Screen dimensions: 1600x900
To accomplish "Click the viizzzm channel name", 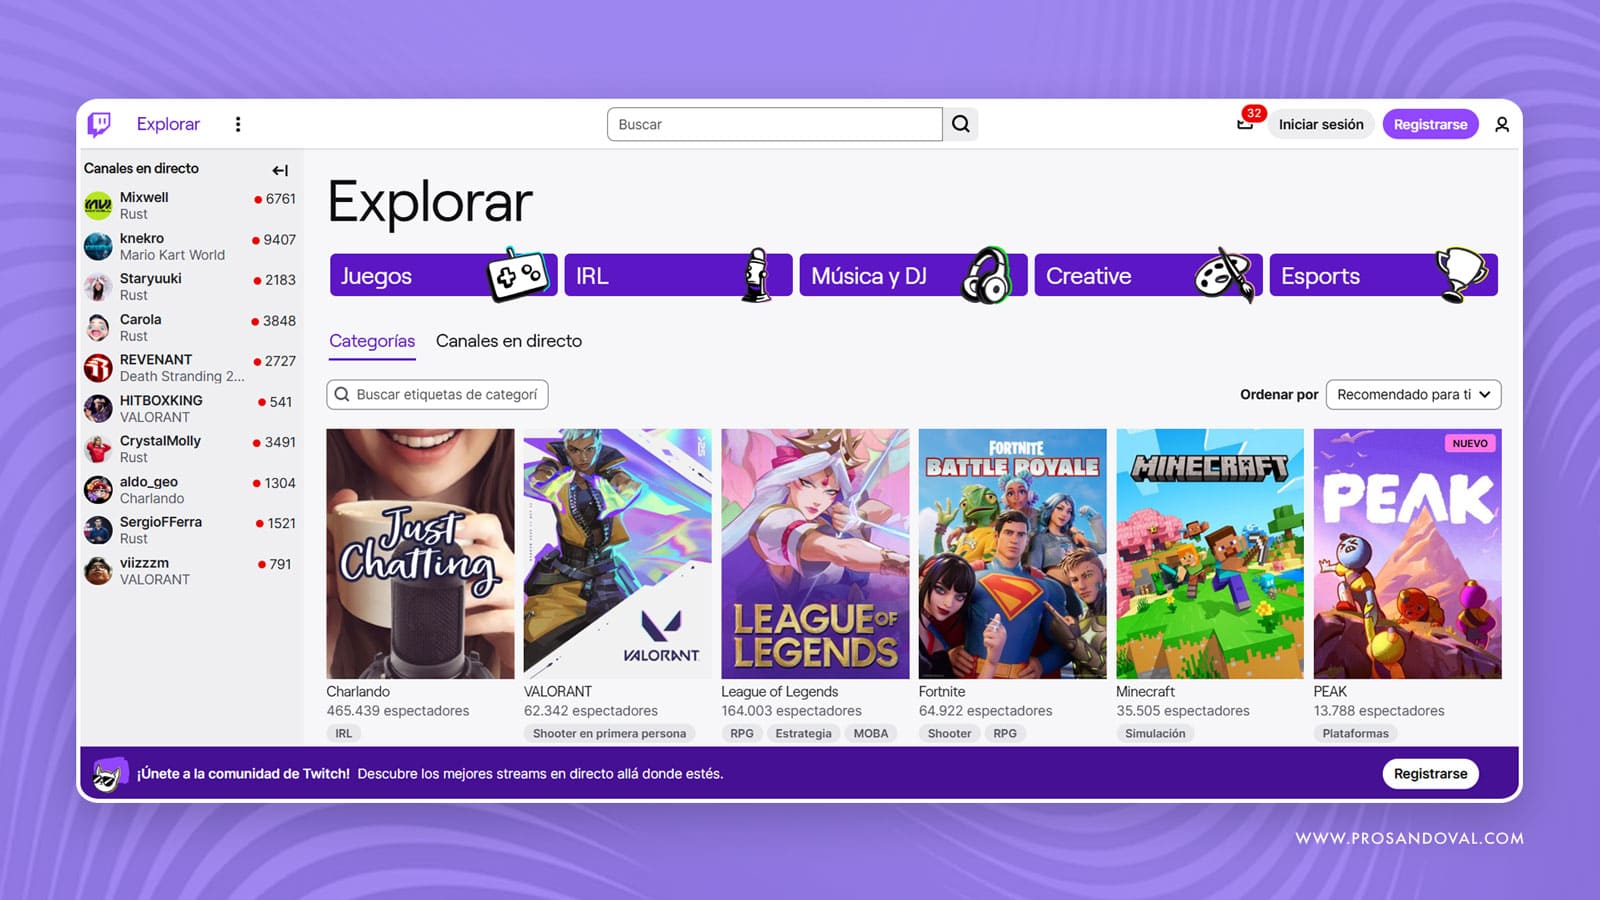I will (144, 563).
